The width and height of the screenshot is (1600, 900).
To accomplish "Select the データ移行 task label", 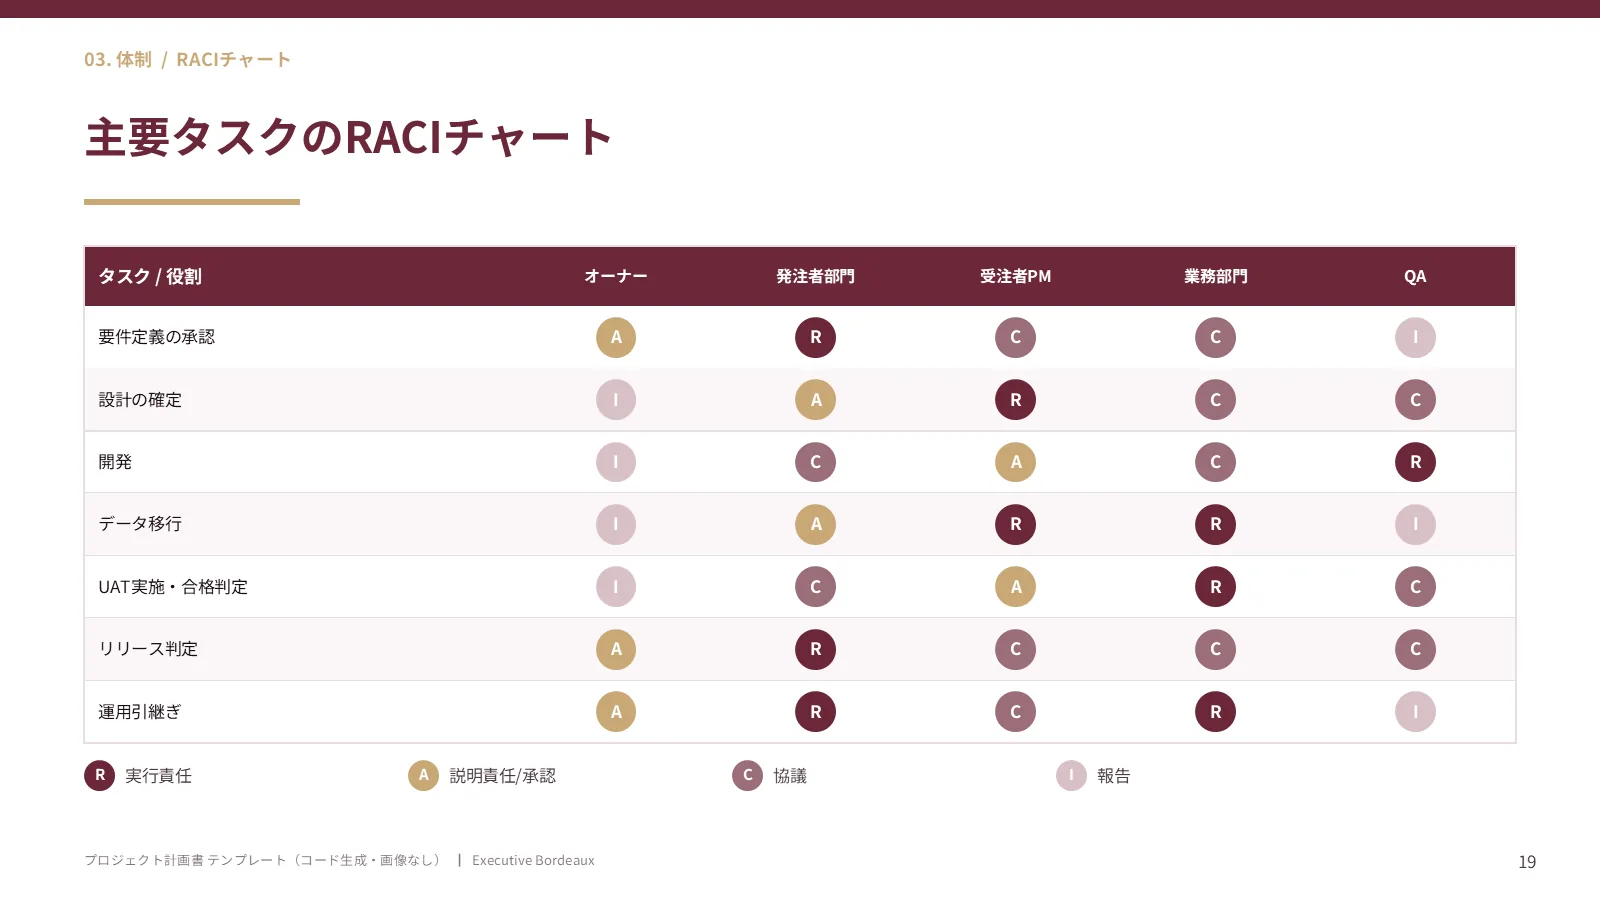I will 140,524.
